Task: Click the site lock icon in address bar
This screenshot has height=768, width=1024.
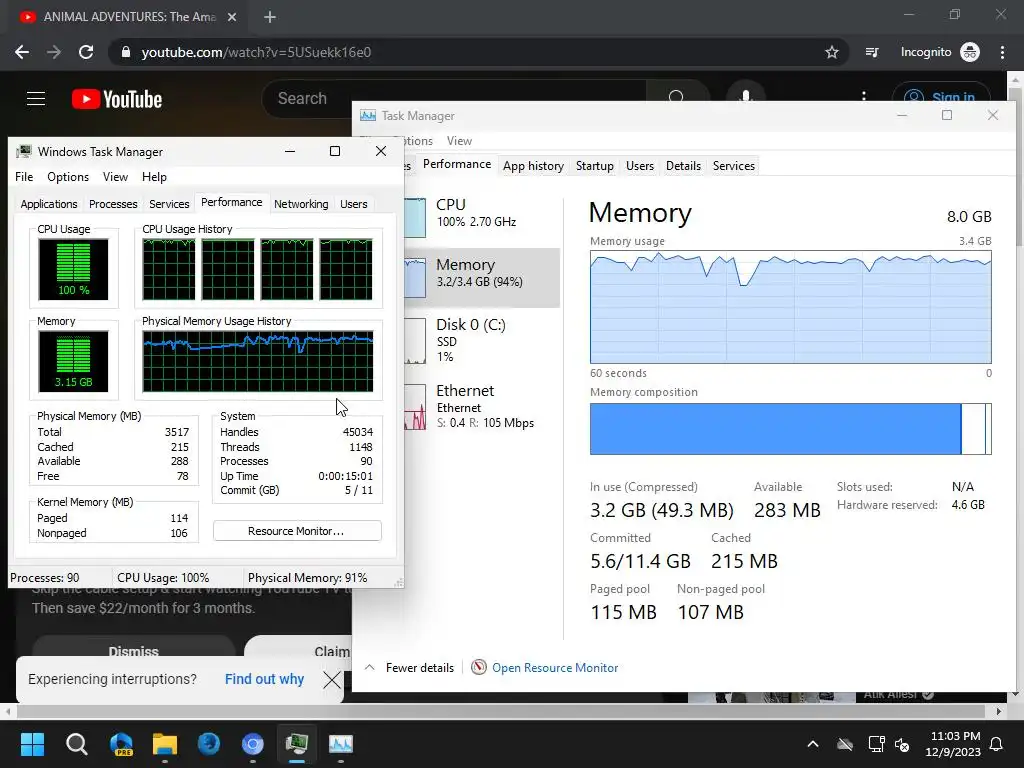Action: 126,52
